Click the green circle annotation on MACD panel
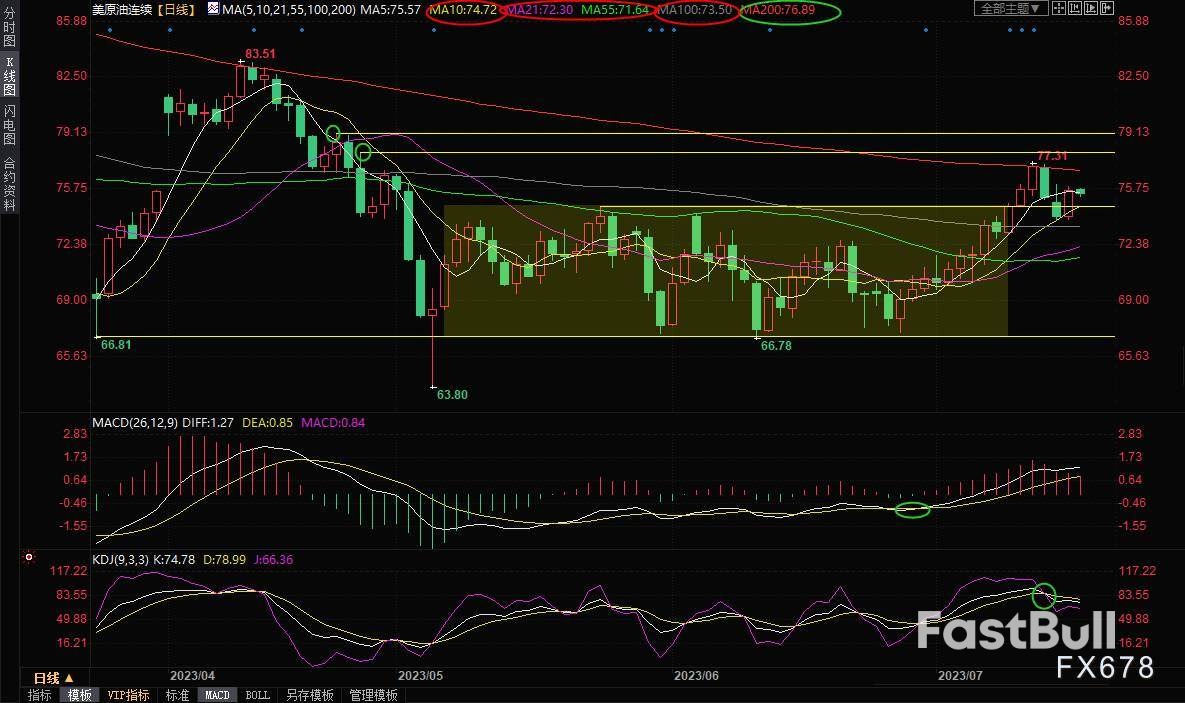 click(x=912, y=510)
